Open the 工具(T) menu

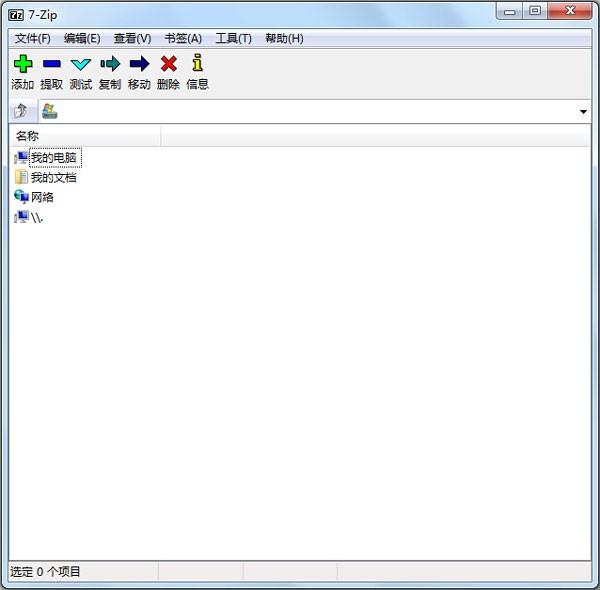[x=233, y=38]
